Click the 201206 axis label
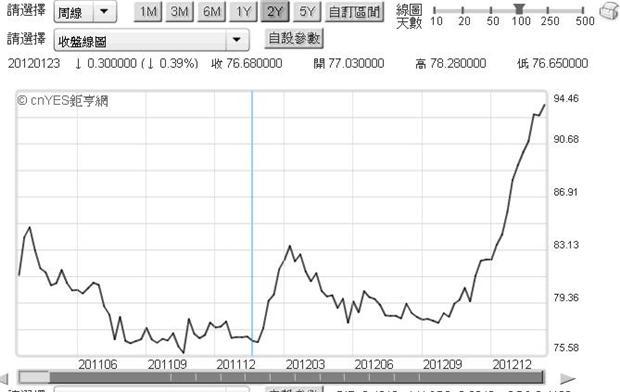The image size is (620, 392). click(374, 364)
